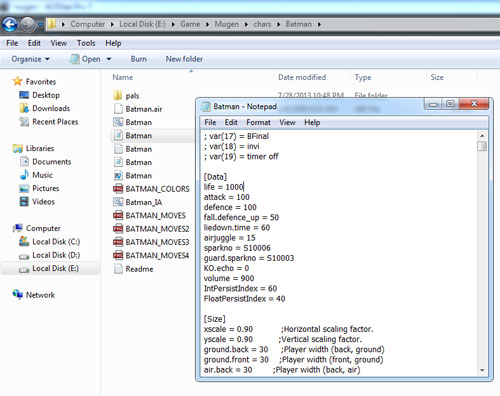Sort files by Date modified column header

pyautogui.click(x=302, y=77)
